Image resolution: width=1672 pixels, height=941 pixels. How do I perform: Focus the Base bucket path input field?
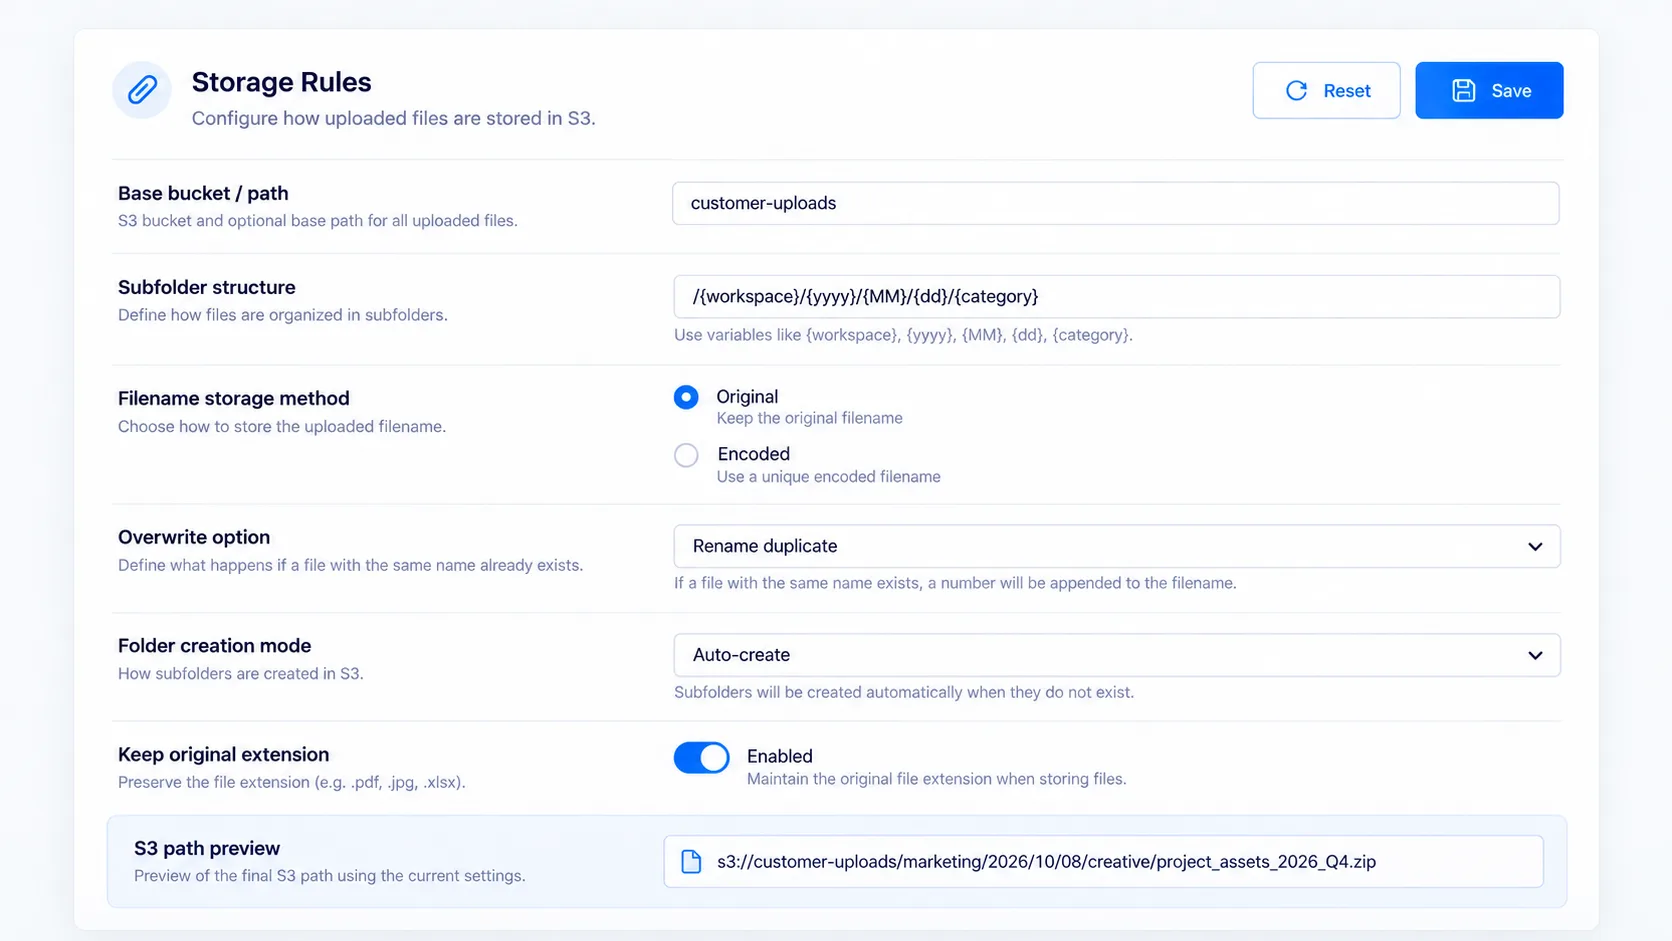(x=1115, y=203)
